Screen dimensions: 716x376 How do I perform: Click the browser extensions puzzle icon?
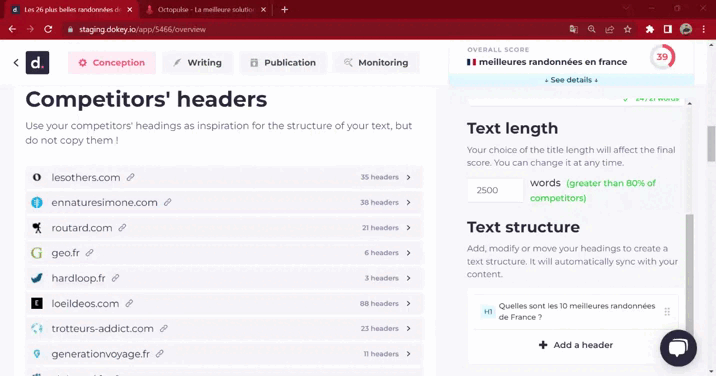pyautogui.click(x=649, y=29)
